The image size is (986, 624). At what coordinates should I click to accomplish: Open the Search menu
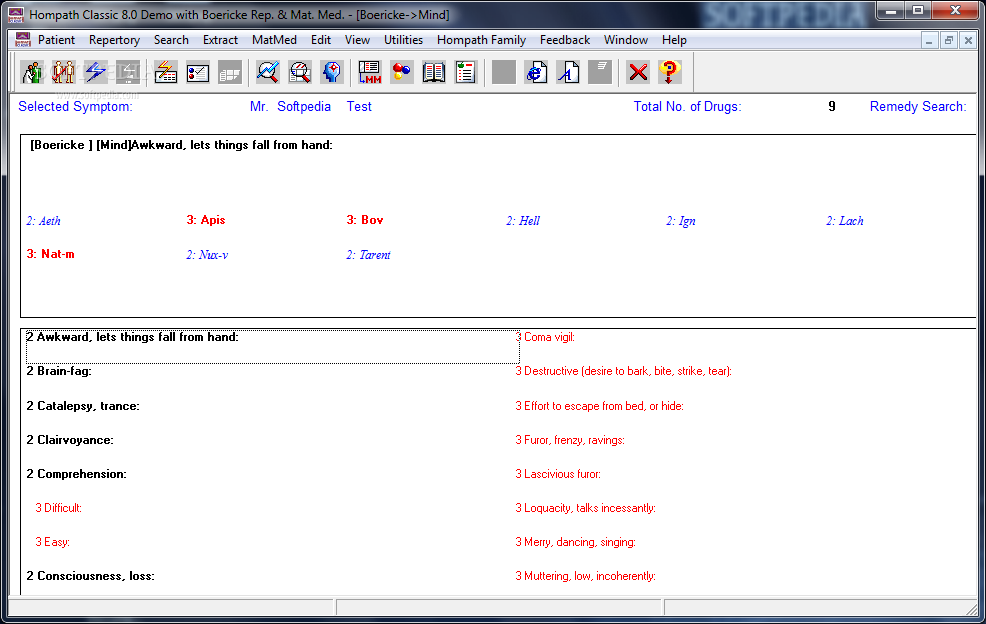click(x=171, y=40)
